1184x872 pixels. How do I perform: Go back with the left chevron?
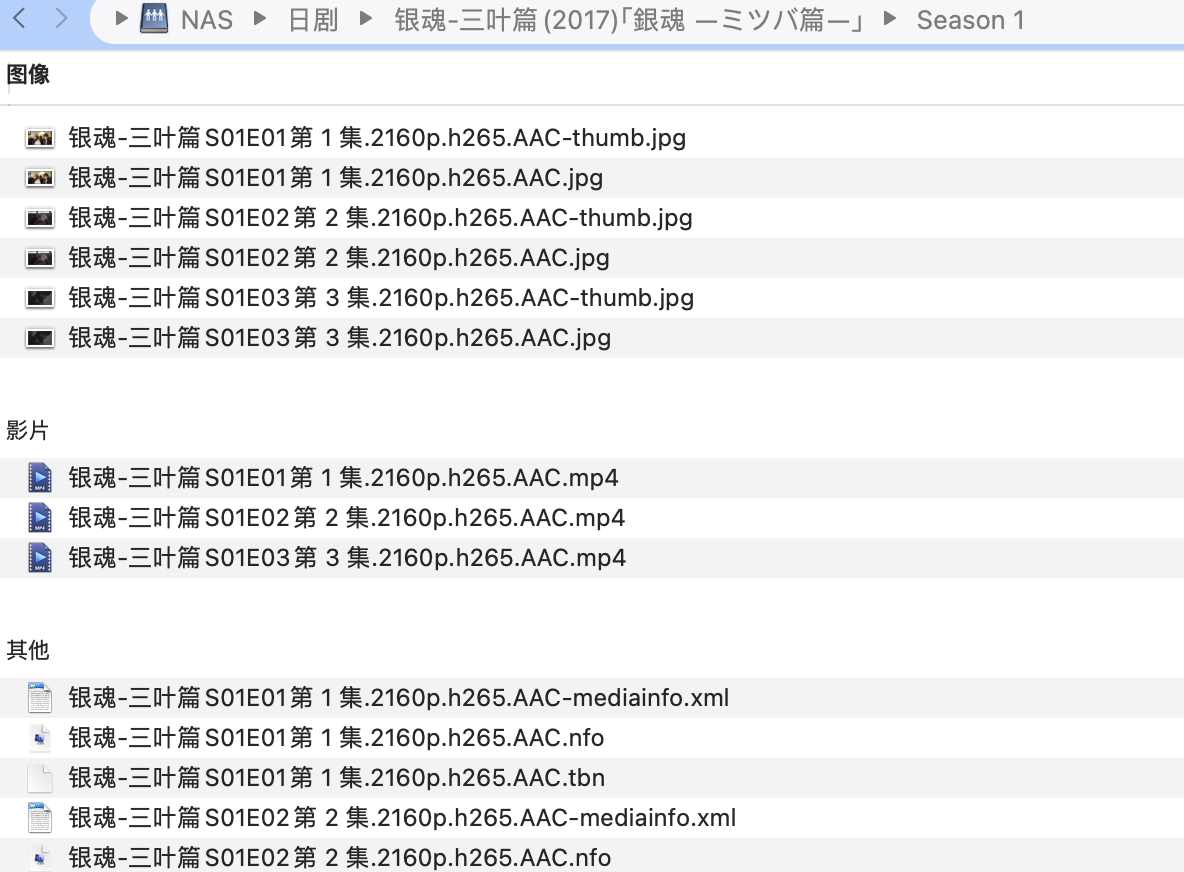click(x=20, y=18)
